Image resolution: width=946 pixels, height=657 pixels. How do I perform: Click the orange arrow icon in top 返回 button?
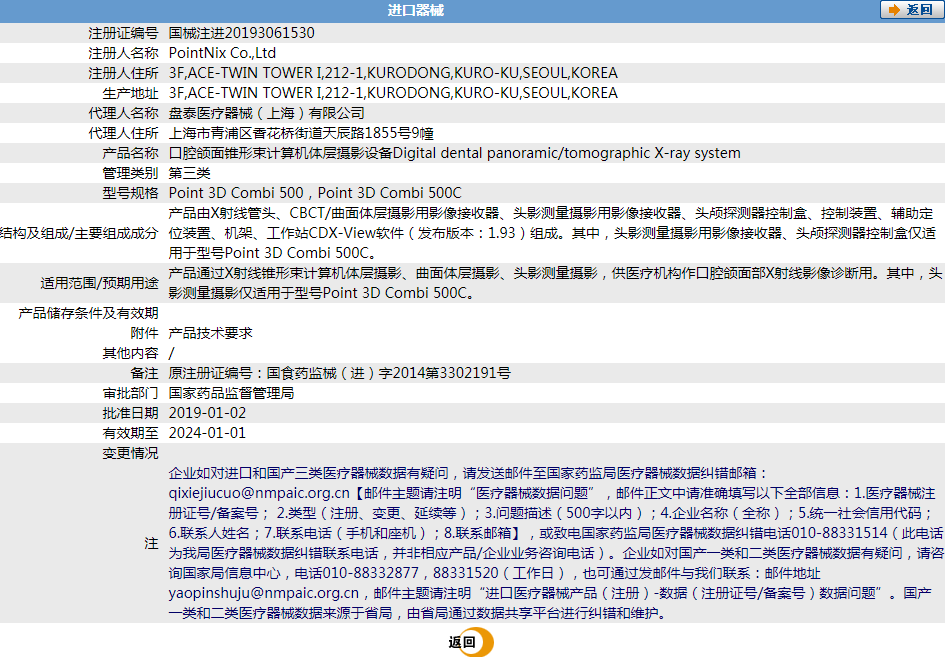click(x=894, y=10)
